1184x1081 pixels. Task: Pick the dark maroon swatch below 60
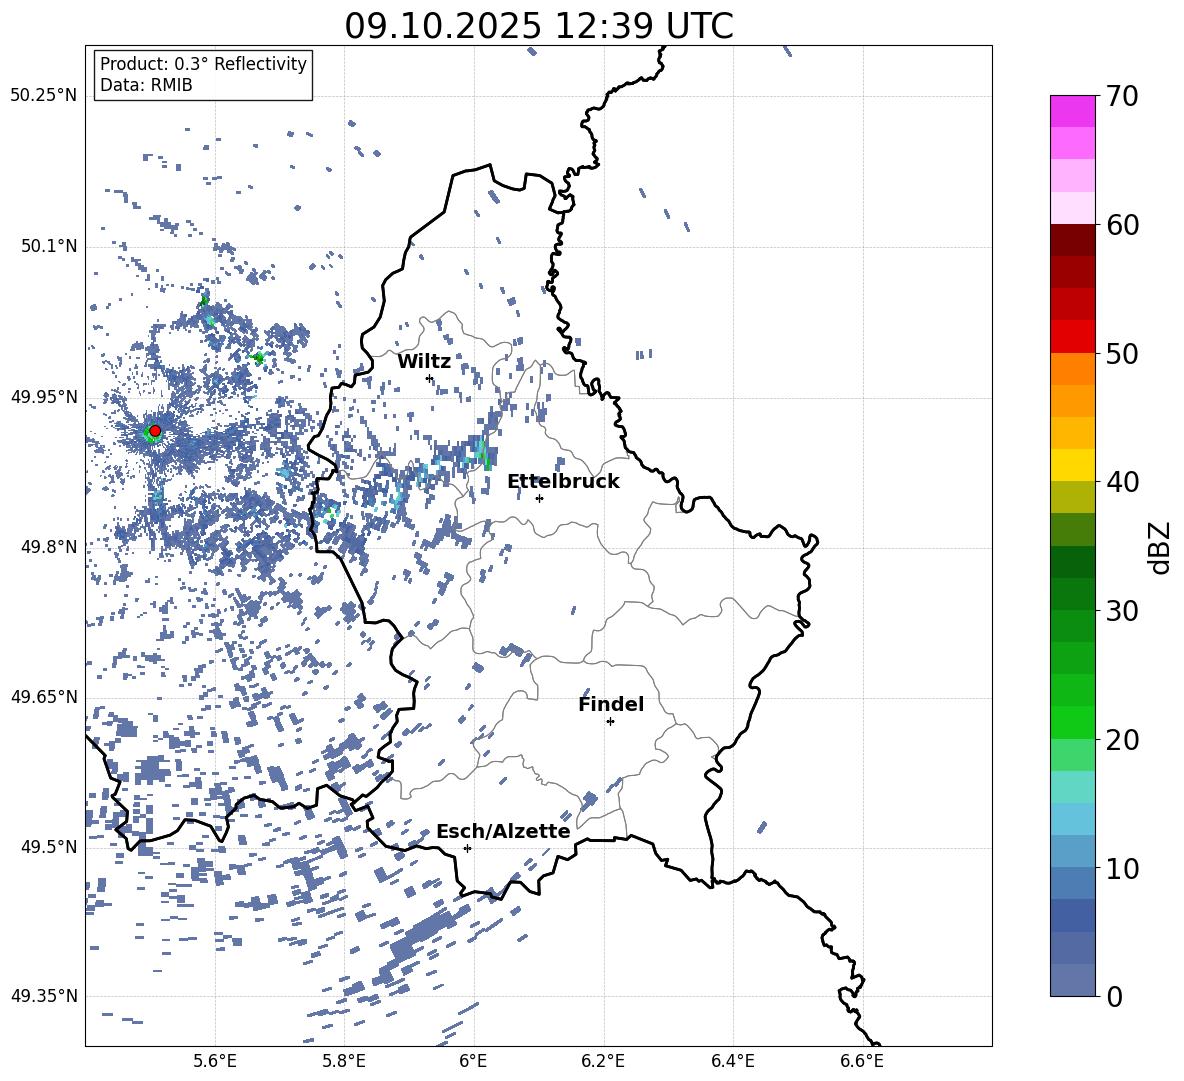pos(1073,240)
